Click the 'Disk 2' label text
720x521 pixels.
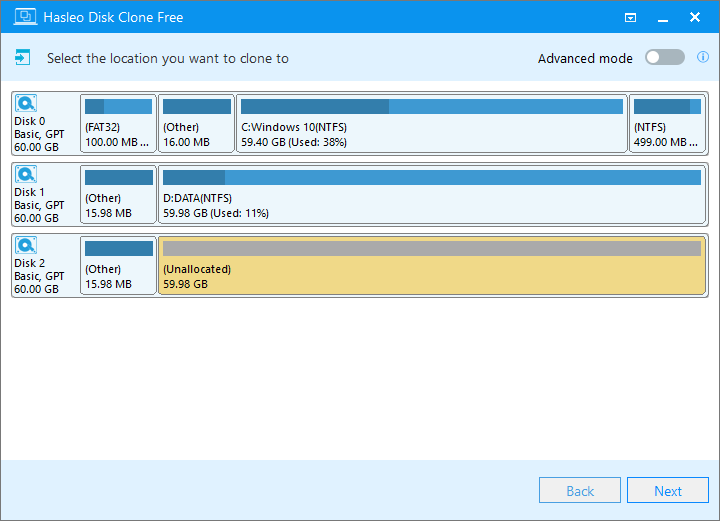30,263
